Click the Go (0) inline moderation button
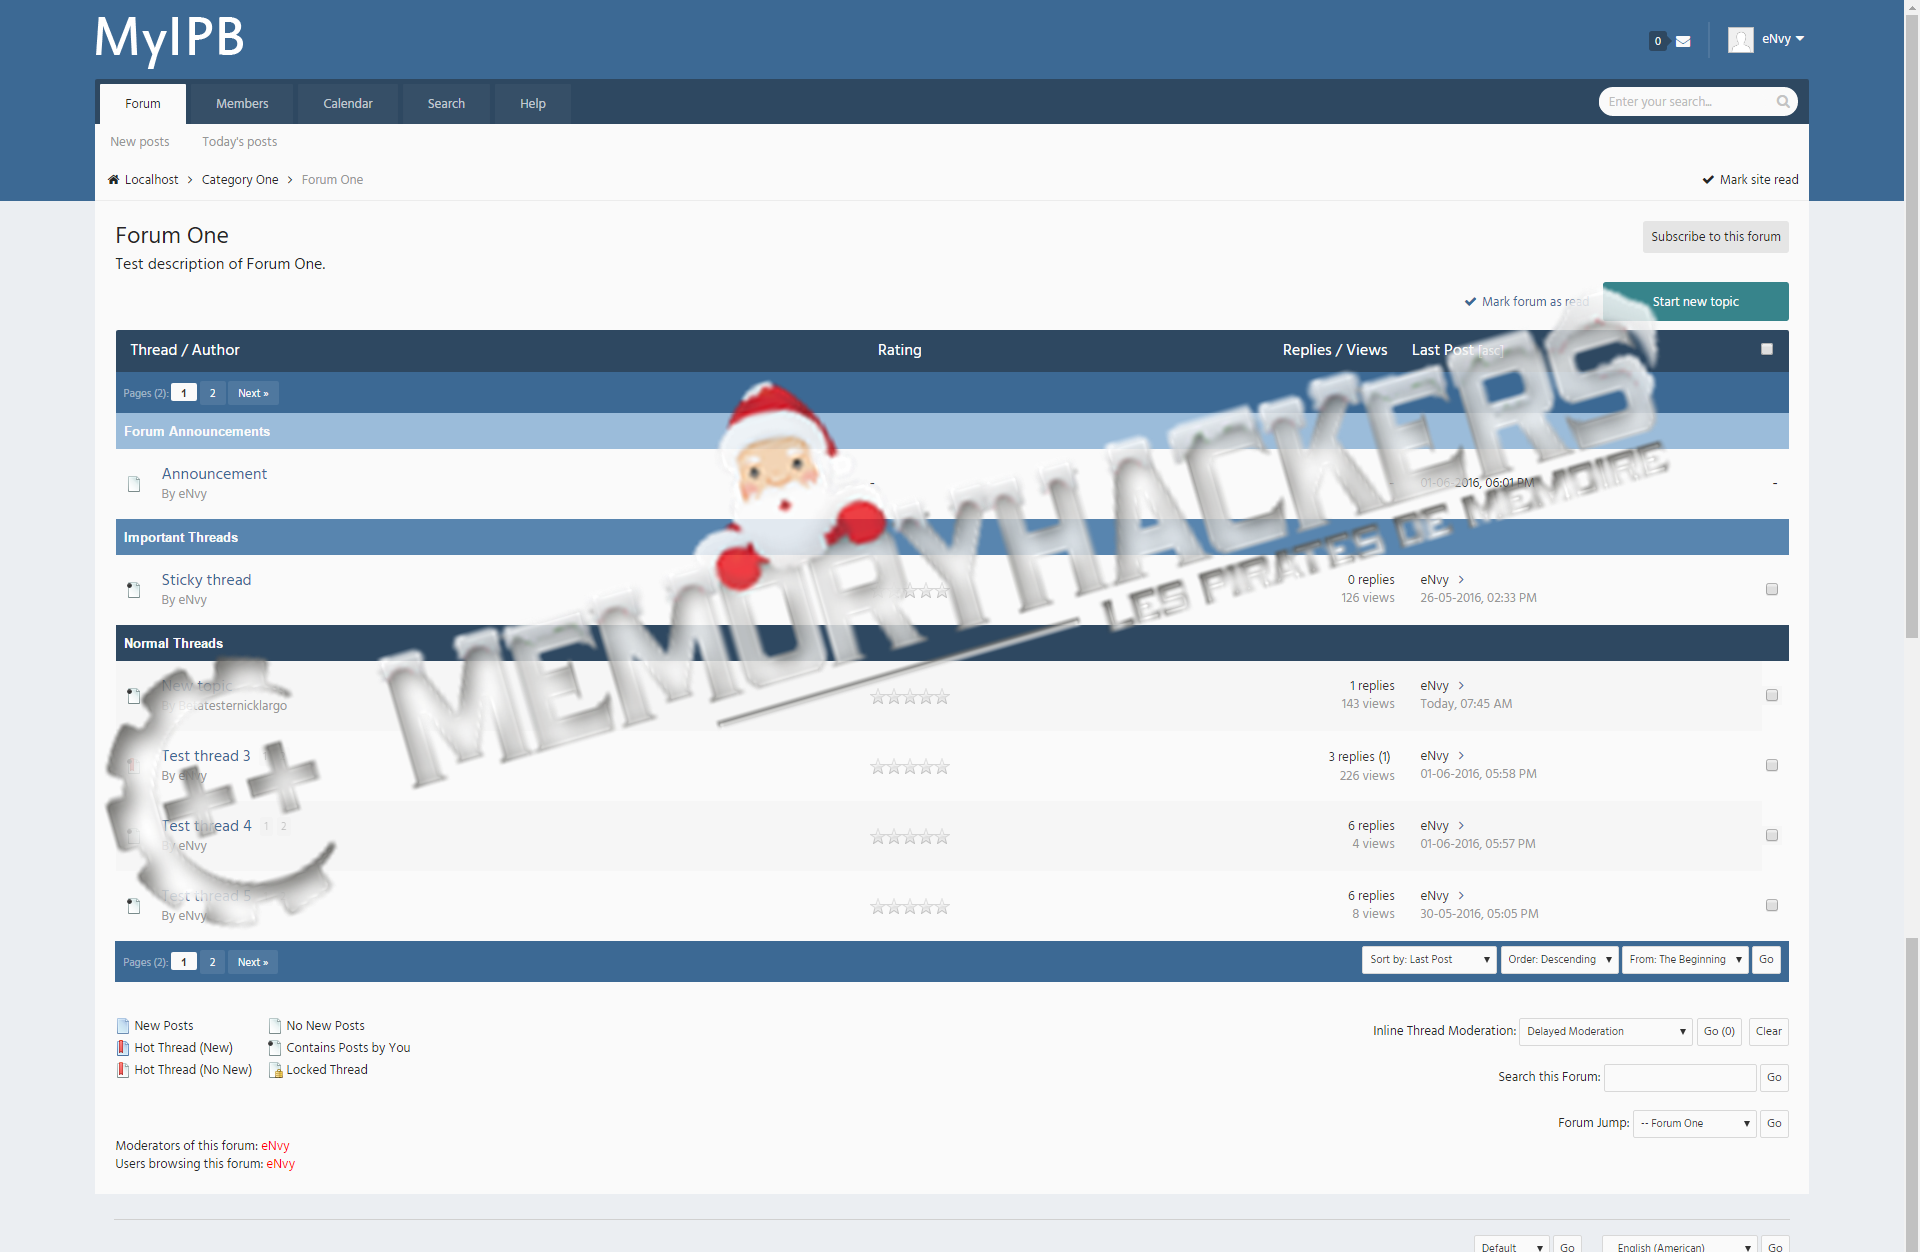 click(x=1719, y=1032)
